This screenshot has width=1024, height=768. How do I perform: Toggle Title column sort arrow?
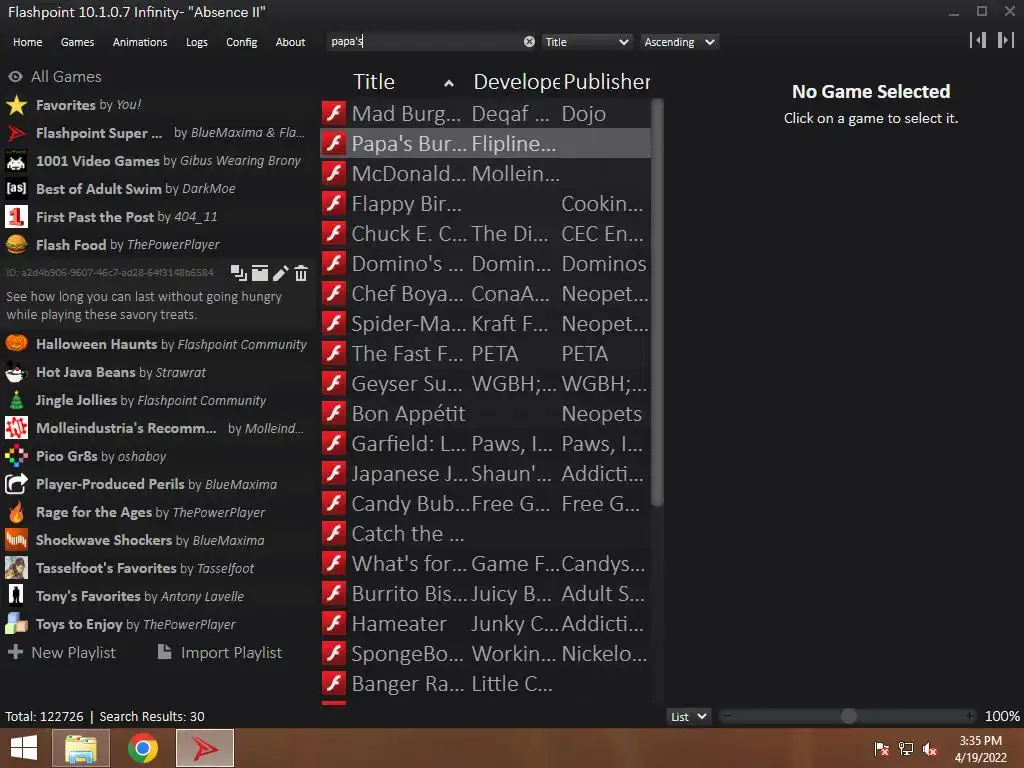coord(449,83)
